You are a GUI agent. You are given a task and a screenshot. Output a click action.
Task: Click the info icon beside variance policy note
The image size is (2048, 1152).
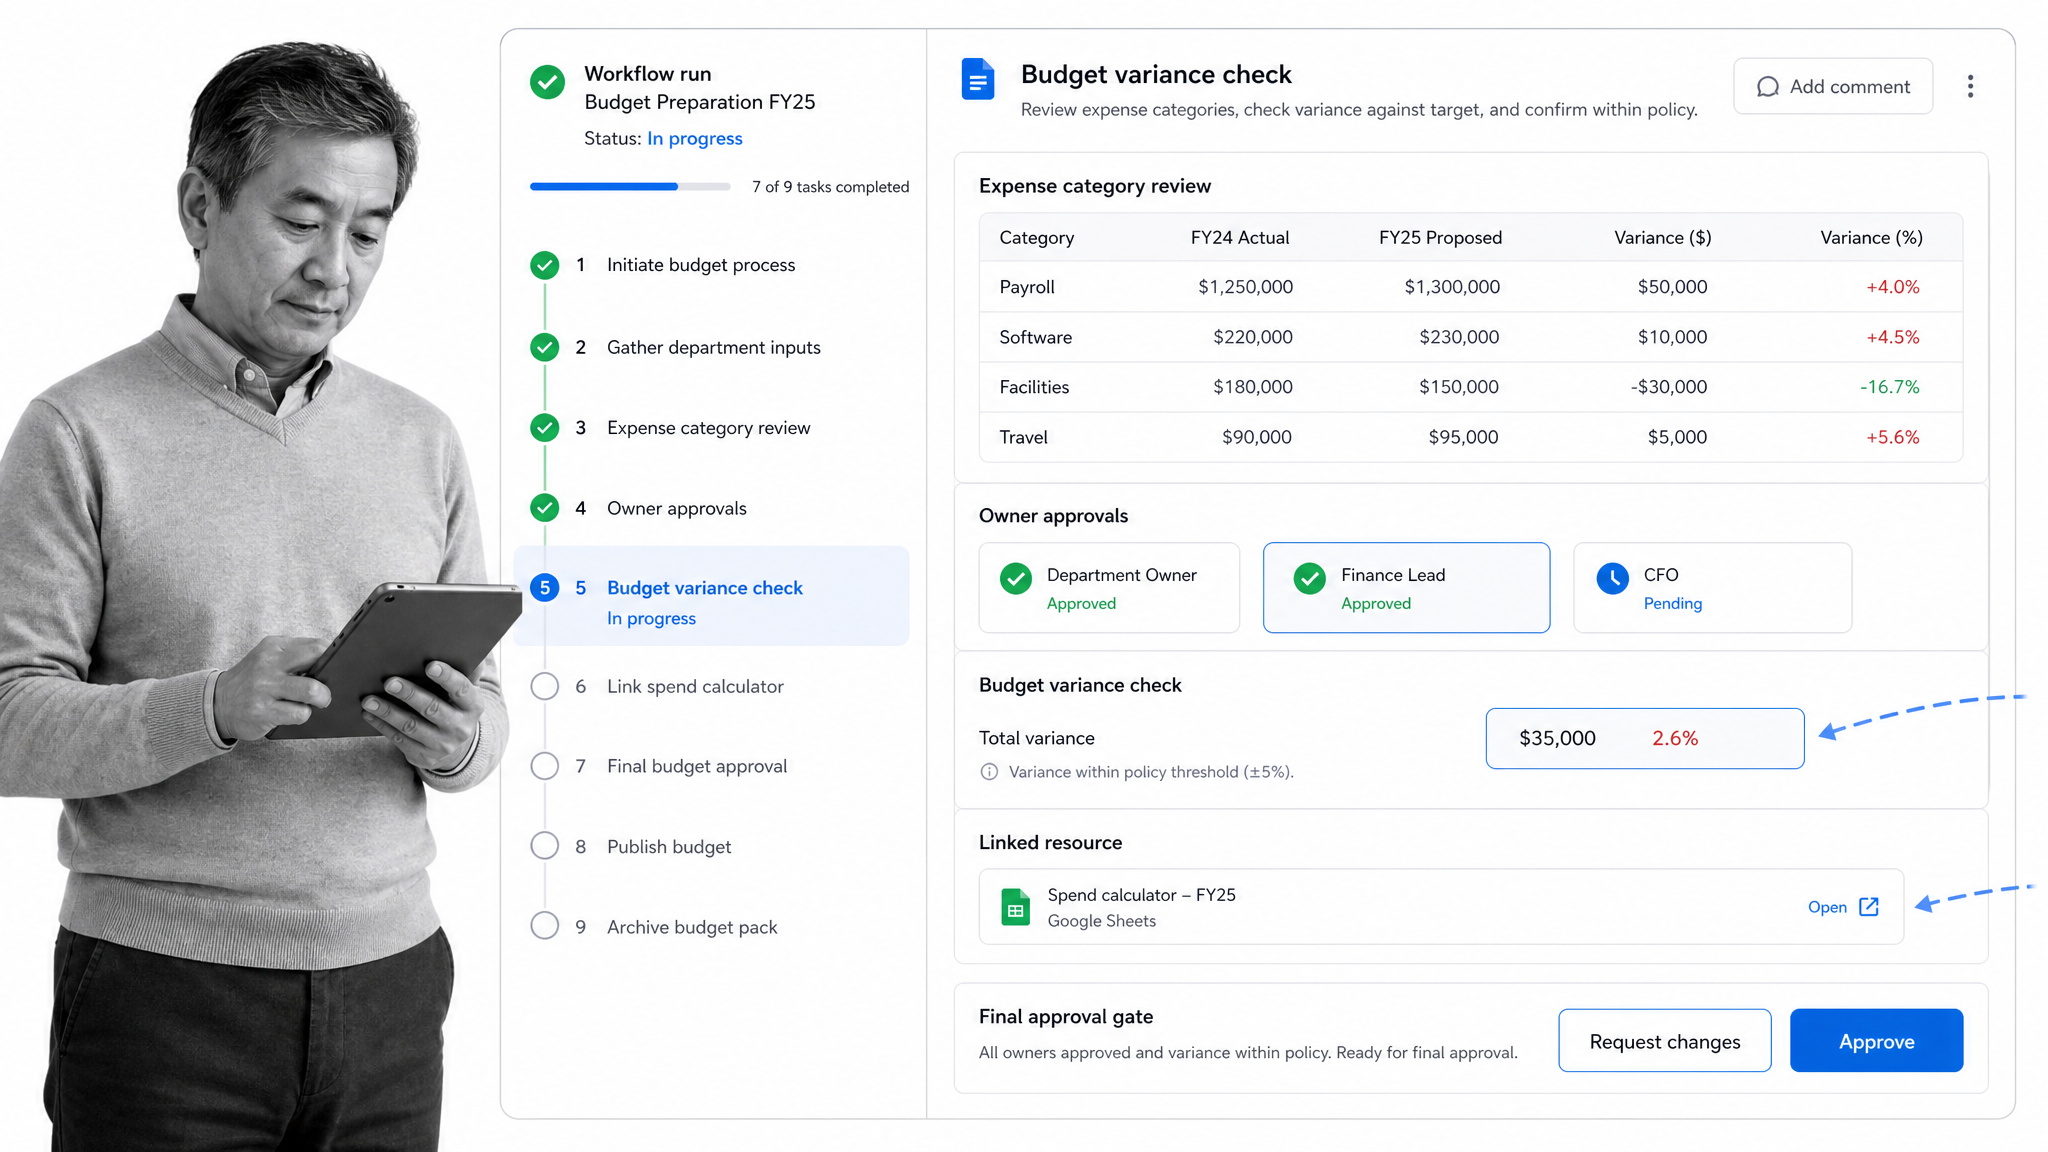[989, 772]
